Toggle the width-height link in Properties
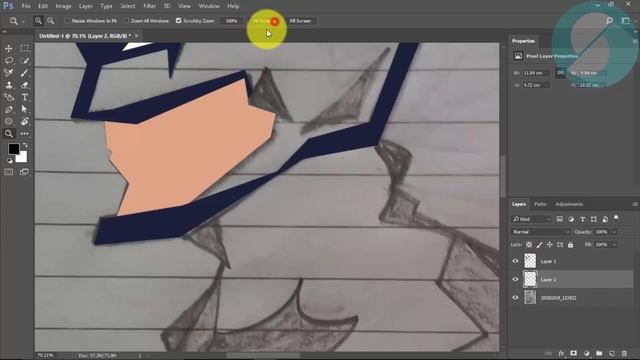The image size is (640, 360). tap(560, 73)
